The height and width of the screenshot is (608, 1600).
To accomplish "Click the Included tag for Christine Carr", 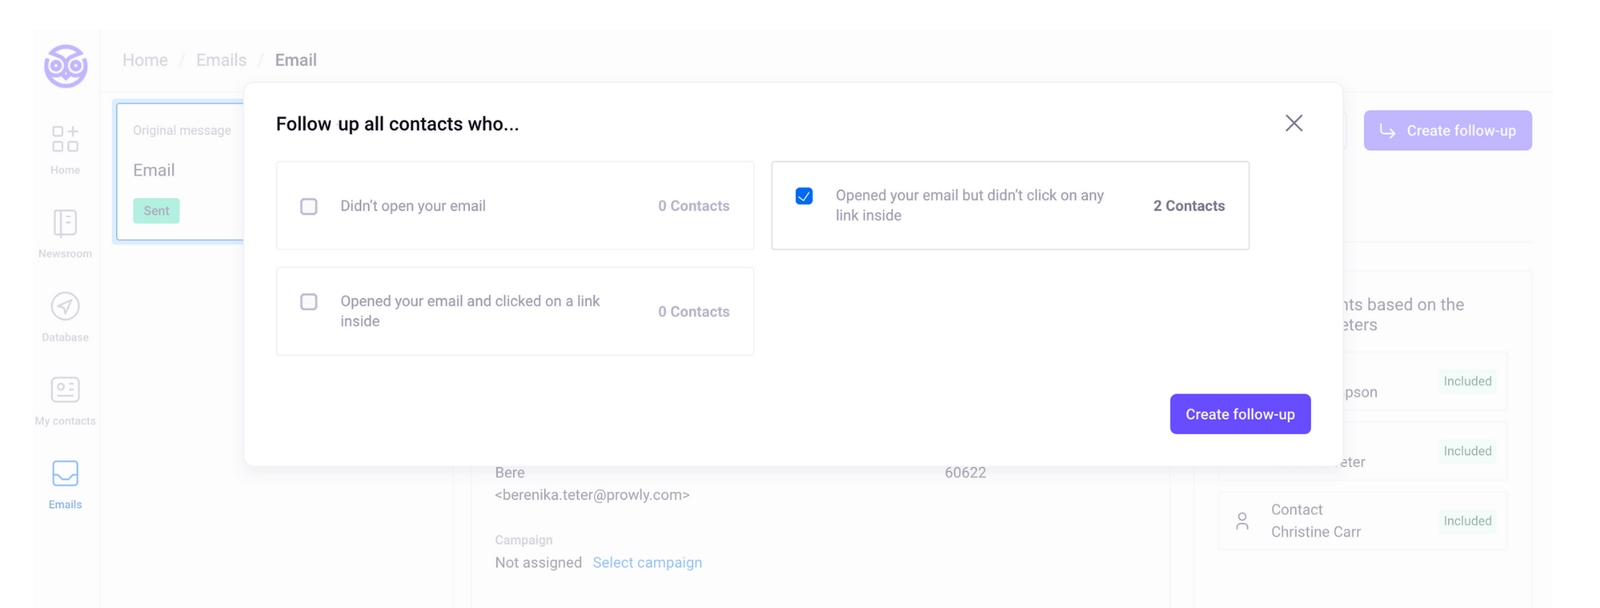I will [1467, 521].
